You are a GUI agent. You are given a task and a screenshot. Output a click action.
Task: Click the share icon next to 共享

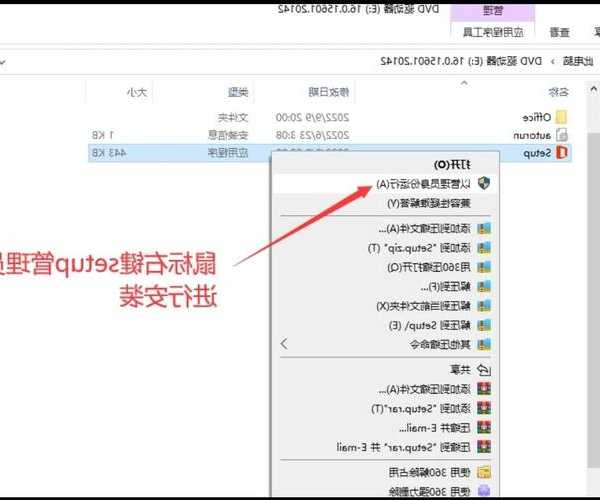point(484,369)
